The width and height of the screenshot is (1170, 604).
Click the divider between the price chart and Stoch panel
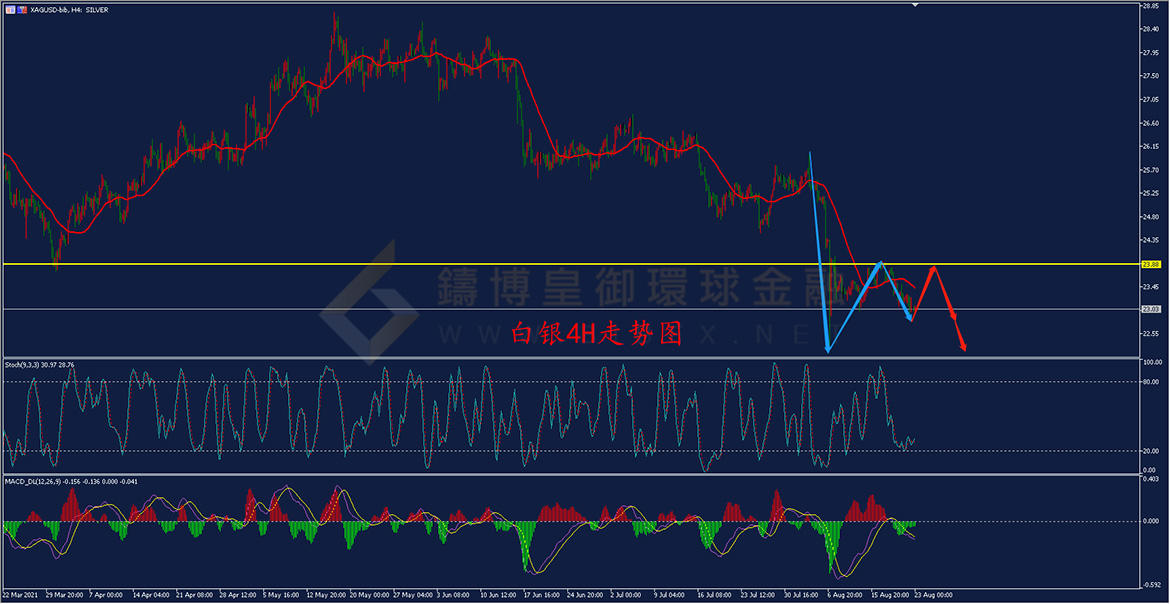click(569, 358)
